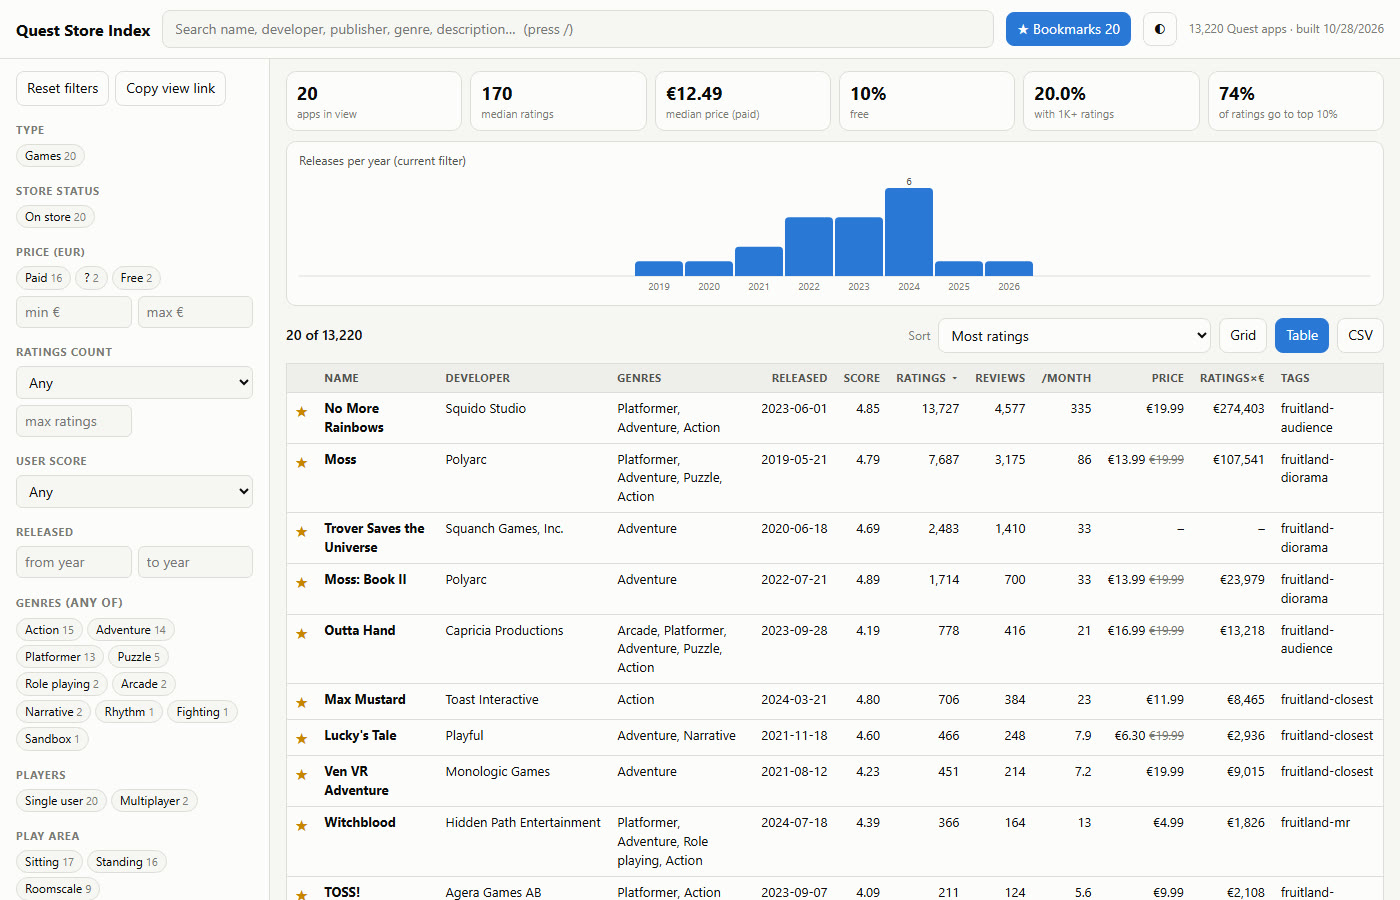Open the User score dropdown

click(134, 492)
